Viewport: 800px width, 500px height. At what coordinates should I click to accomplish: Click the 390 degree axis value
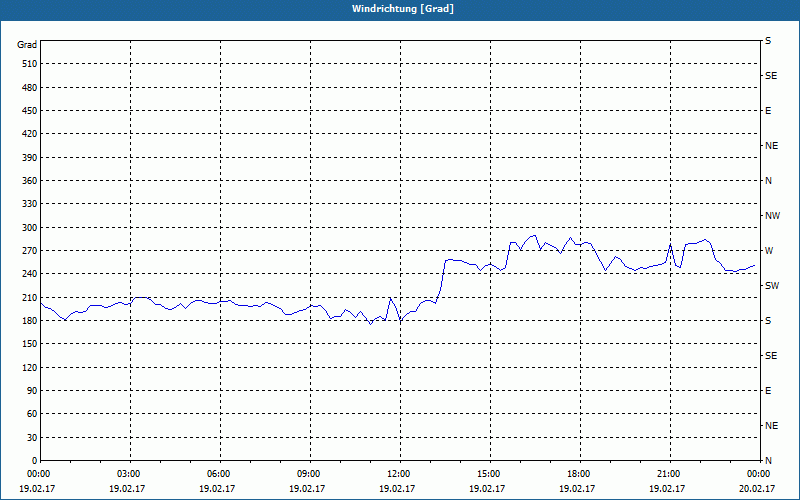[30, 158]
